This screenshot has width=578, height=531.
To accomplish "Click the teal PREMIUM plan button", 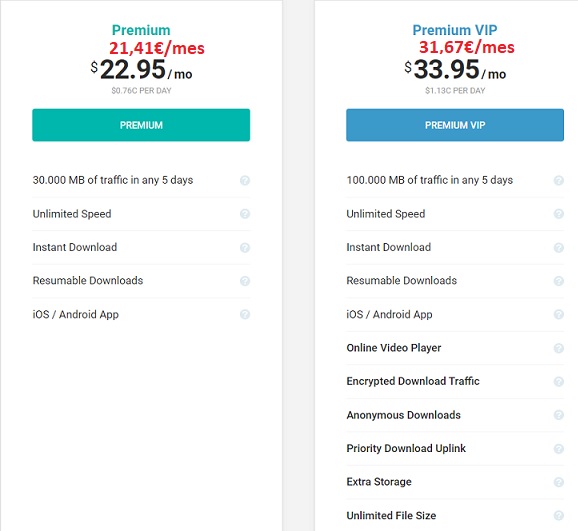I will point(141,125).
